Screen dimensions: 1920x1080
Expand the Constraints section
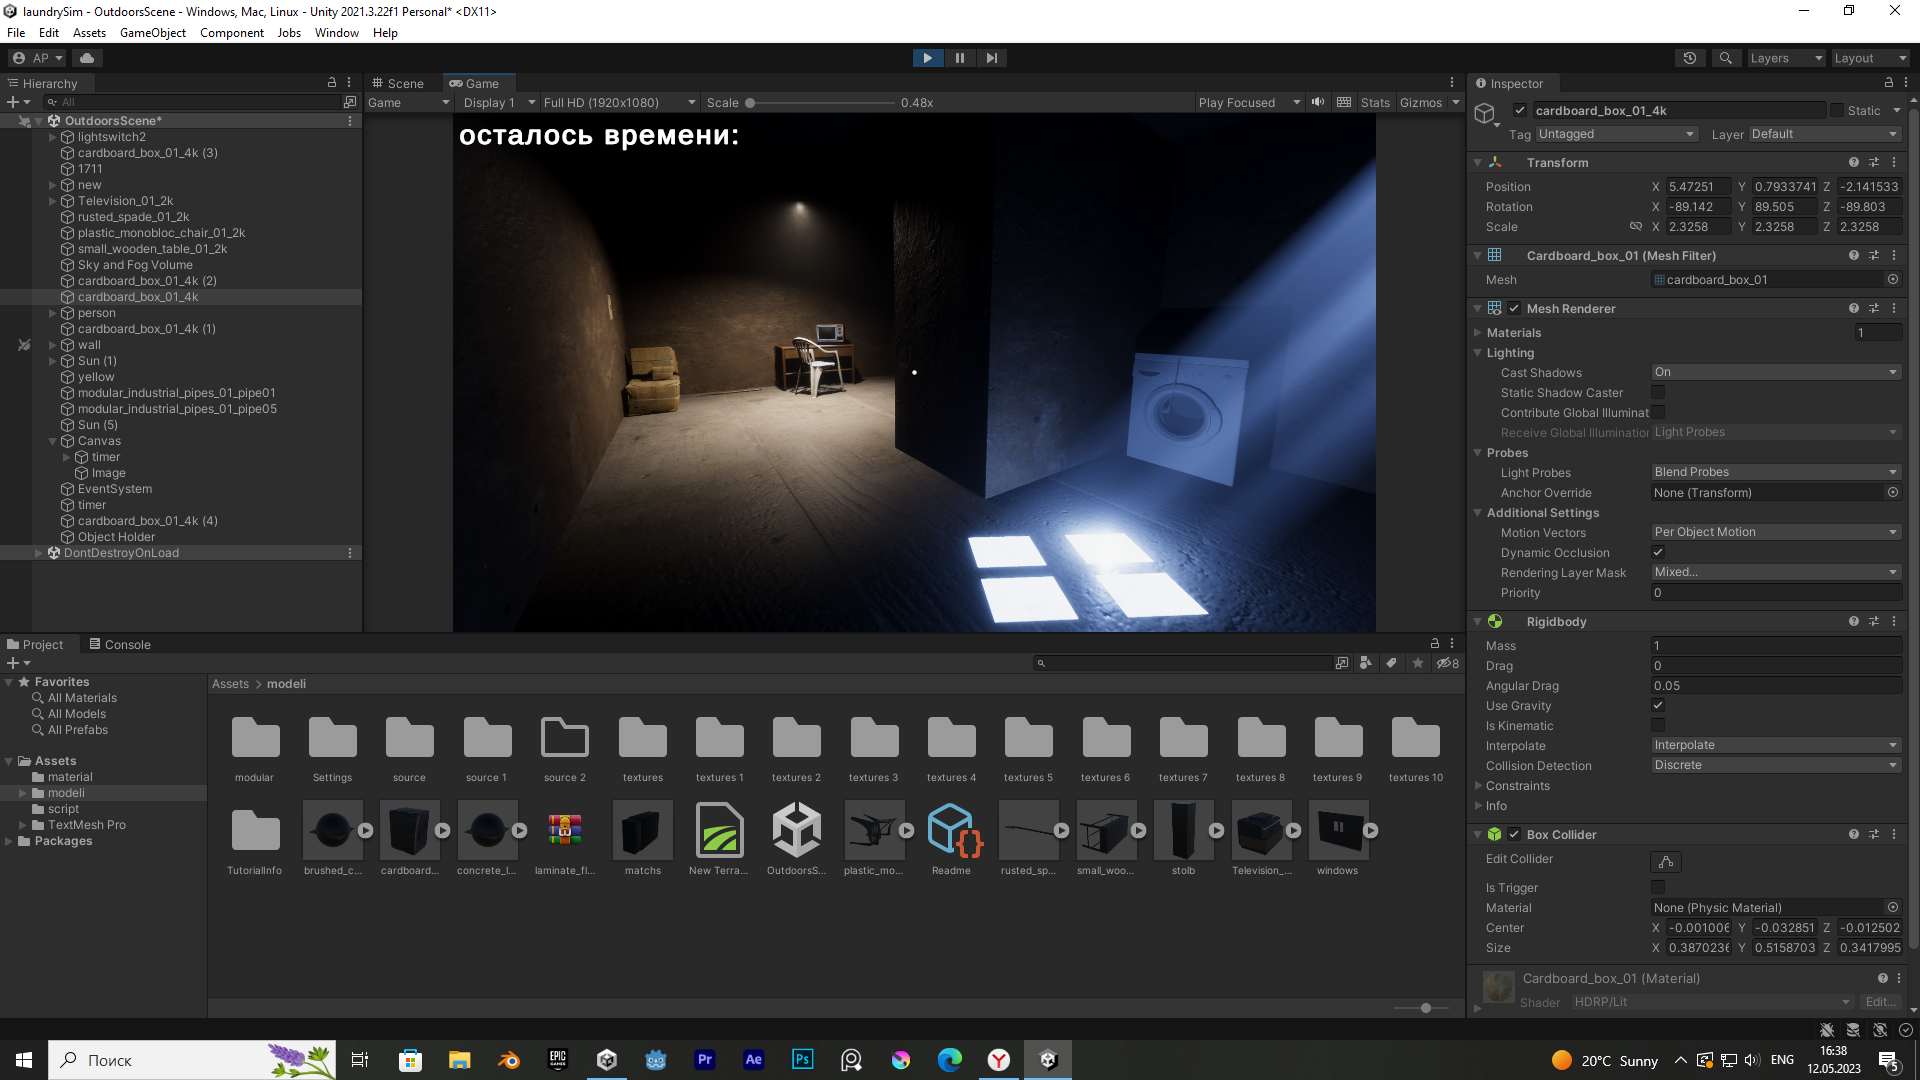1478,786
